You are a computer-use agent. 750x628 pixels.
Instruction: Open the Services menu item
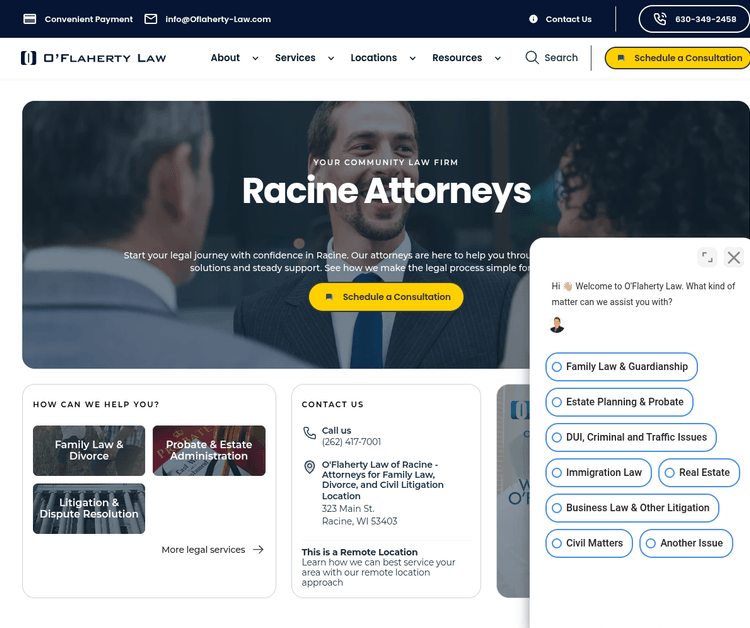click(295, 58)
